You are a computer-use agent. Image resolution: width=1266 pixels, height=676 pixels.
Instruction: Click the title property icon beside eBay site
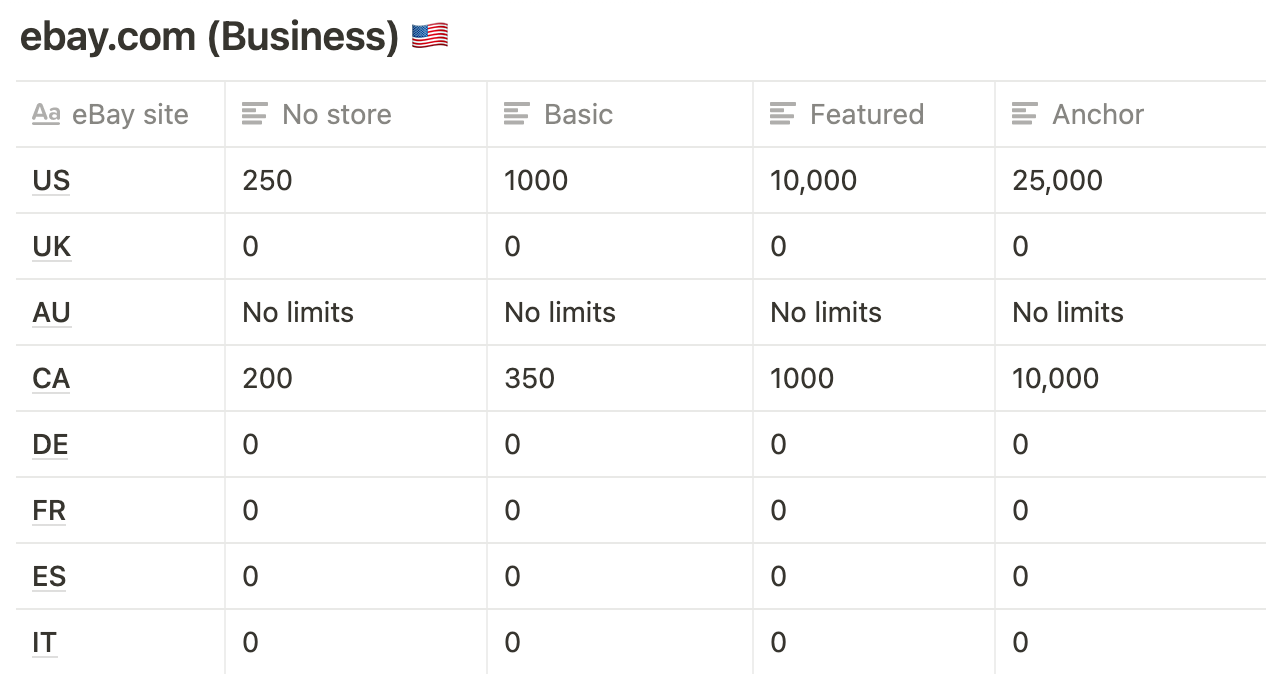(x=46, y=114)
